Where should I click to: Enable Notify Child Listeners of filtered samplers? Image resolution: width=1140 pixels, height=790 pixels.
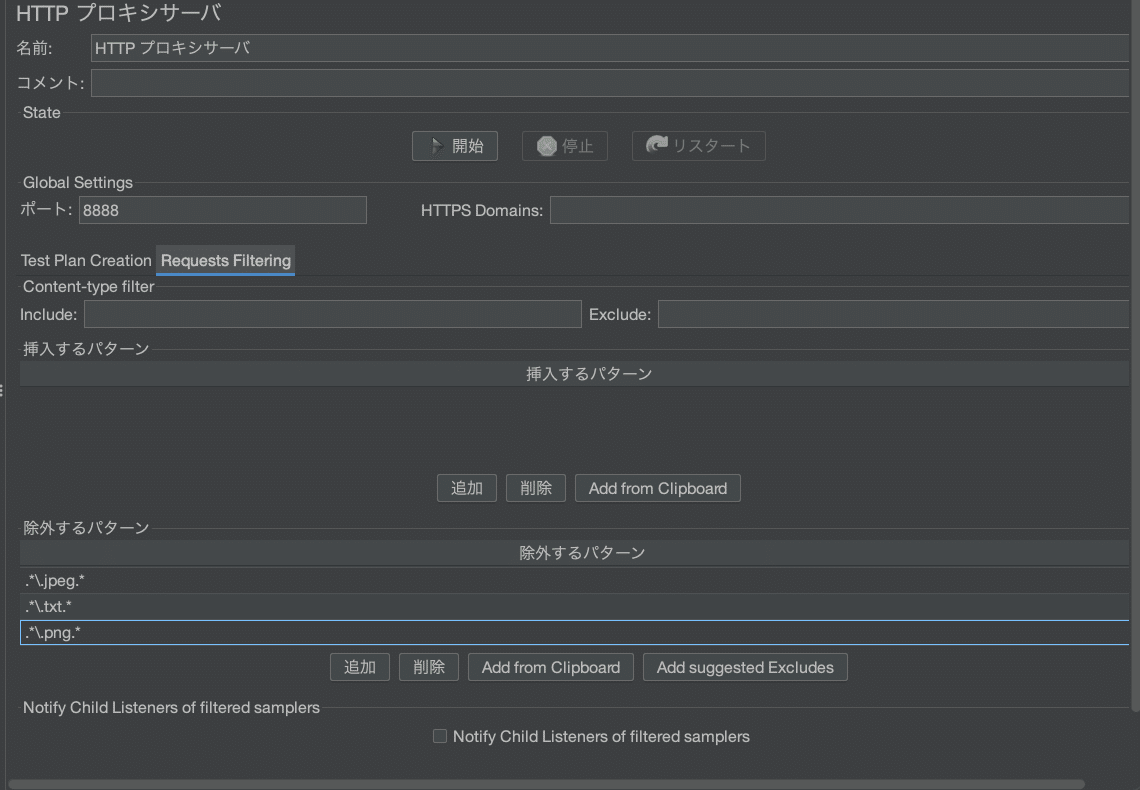coord(440,736)
